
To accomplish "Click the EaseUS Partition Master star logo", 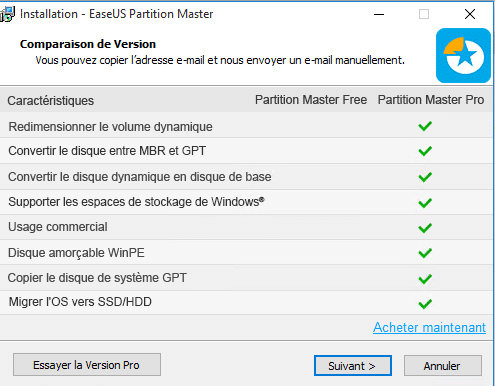I will point(463,55).
